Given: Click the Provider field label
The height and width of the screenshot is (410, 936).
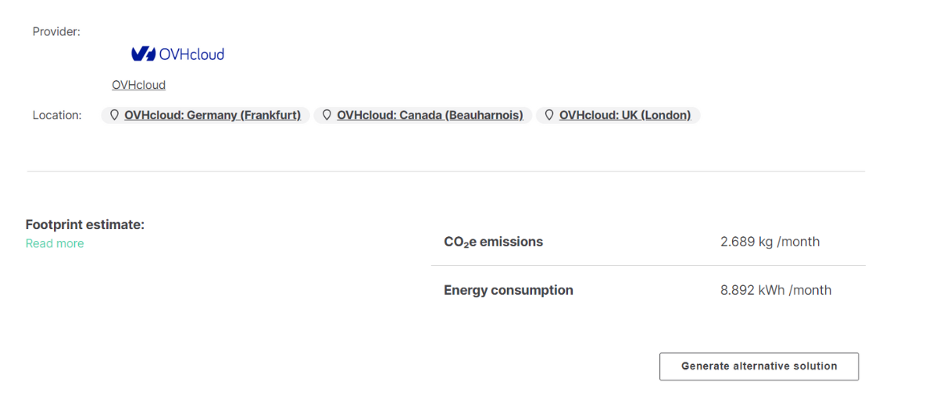Looking at the screenshot, I should pos(56,32).
